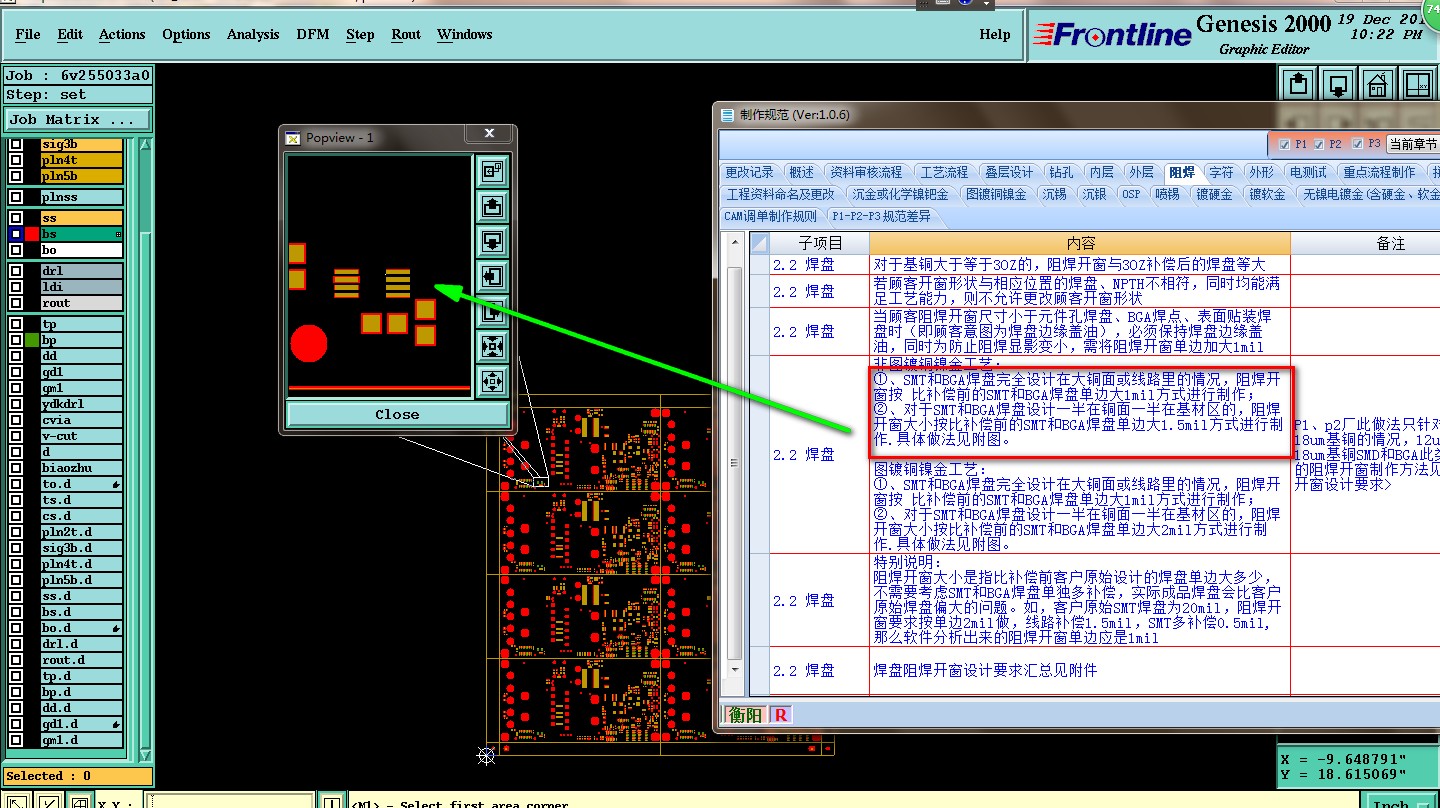Open the Actions menu
Viewport: 1440px width, 808px height.
tap(122, 34)
